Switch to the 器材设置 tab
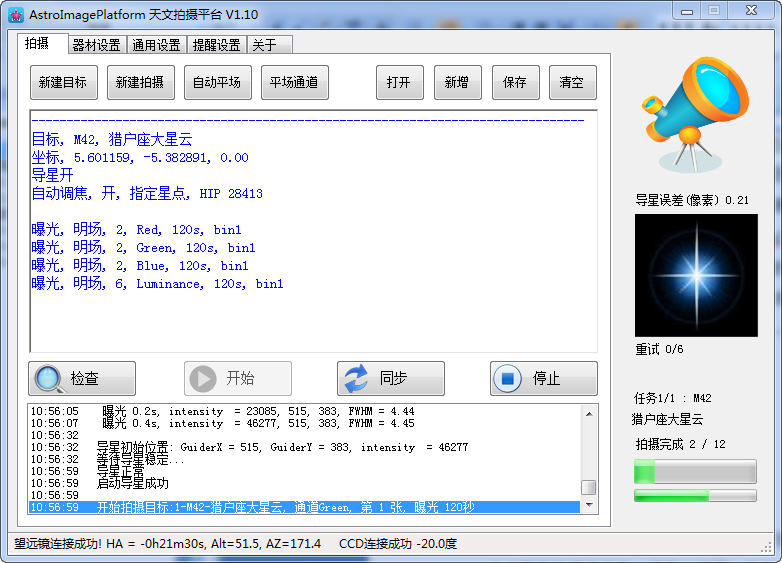 tap(96, 45)
